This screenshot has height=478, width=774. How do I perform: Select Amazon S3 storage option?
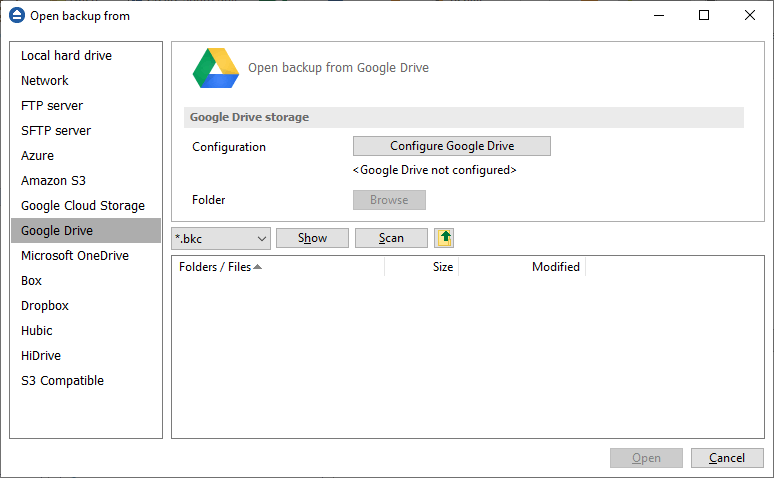(x=86, y=181)
